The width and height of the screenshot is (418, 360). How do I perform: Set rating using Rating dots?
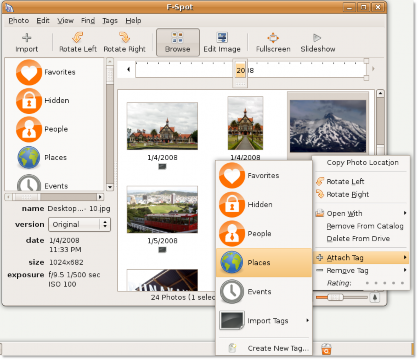385,283
